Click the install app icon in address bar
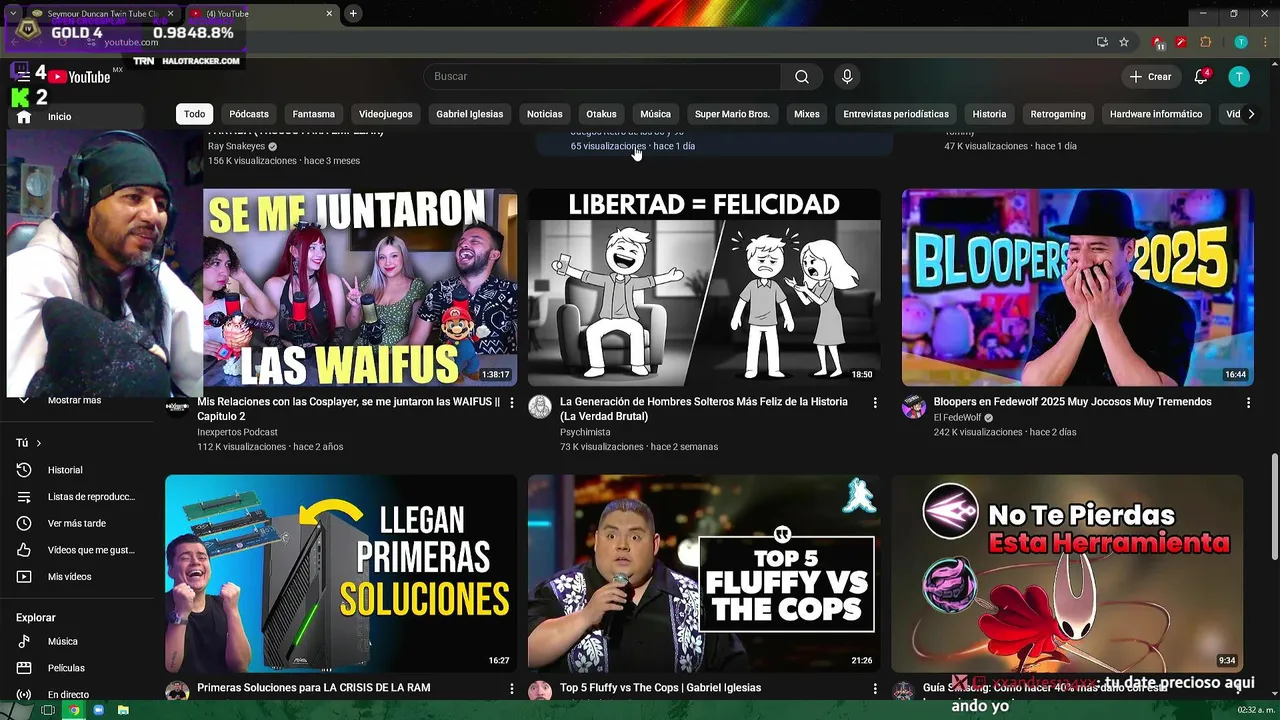Viewport: 1280px width, 720px height. pyautogui.click(x=1102, y=42)
